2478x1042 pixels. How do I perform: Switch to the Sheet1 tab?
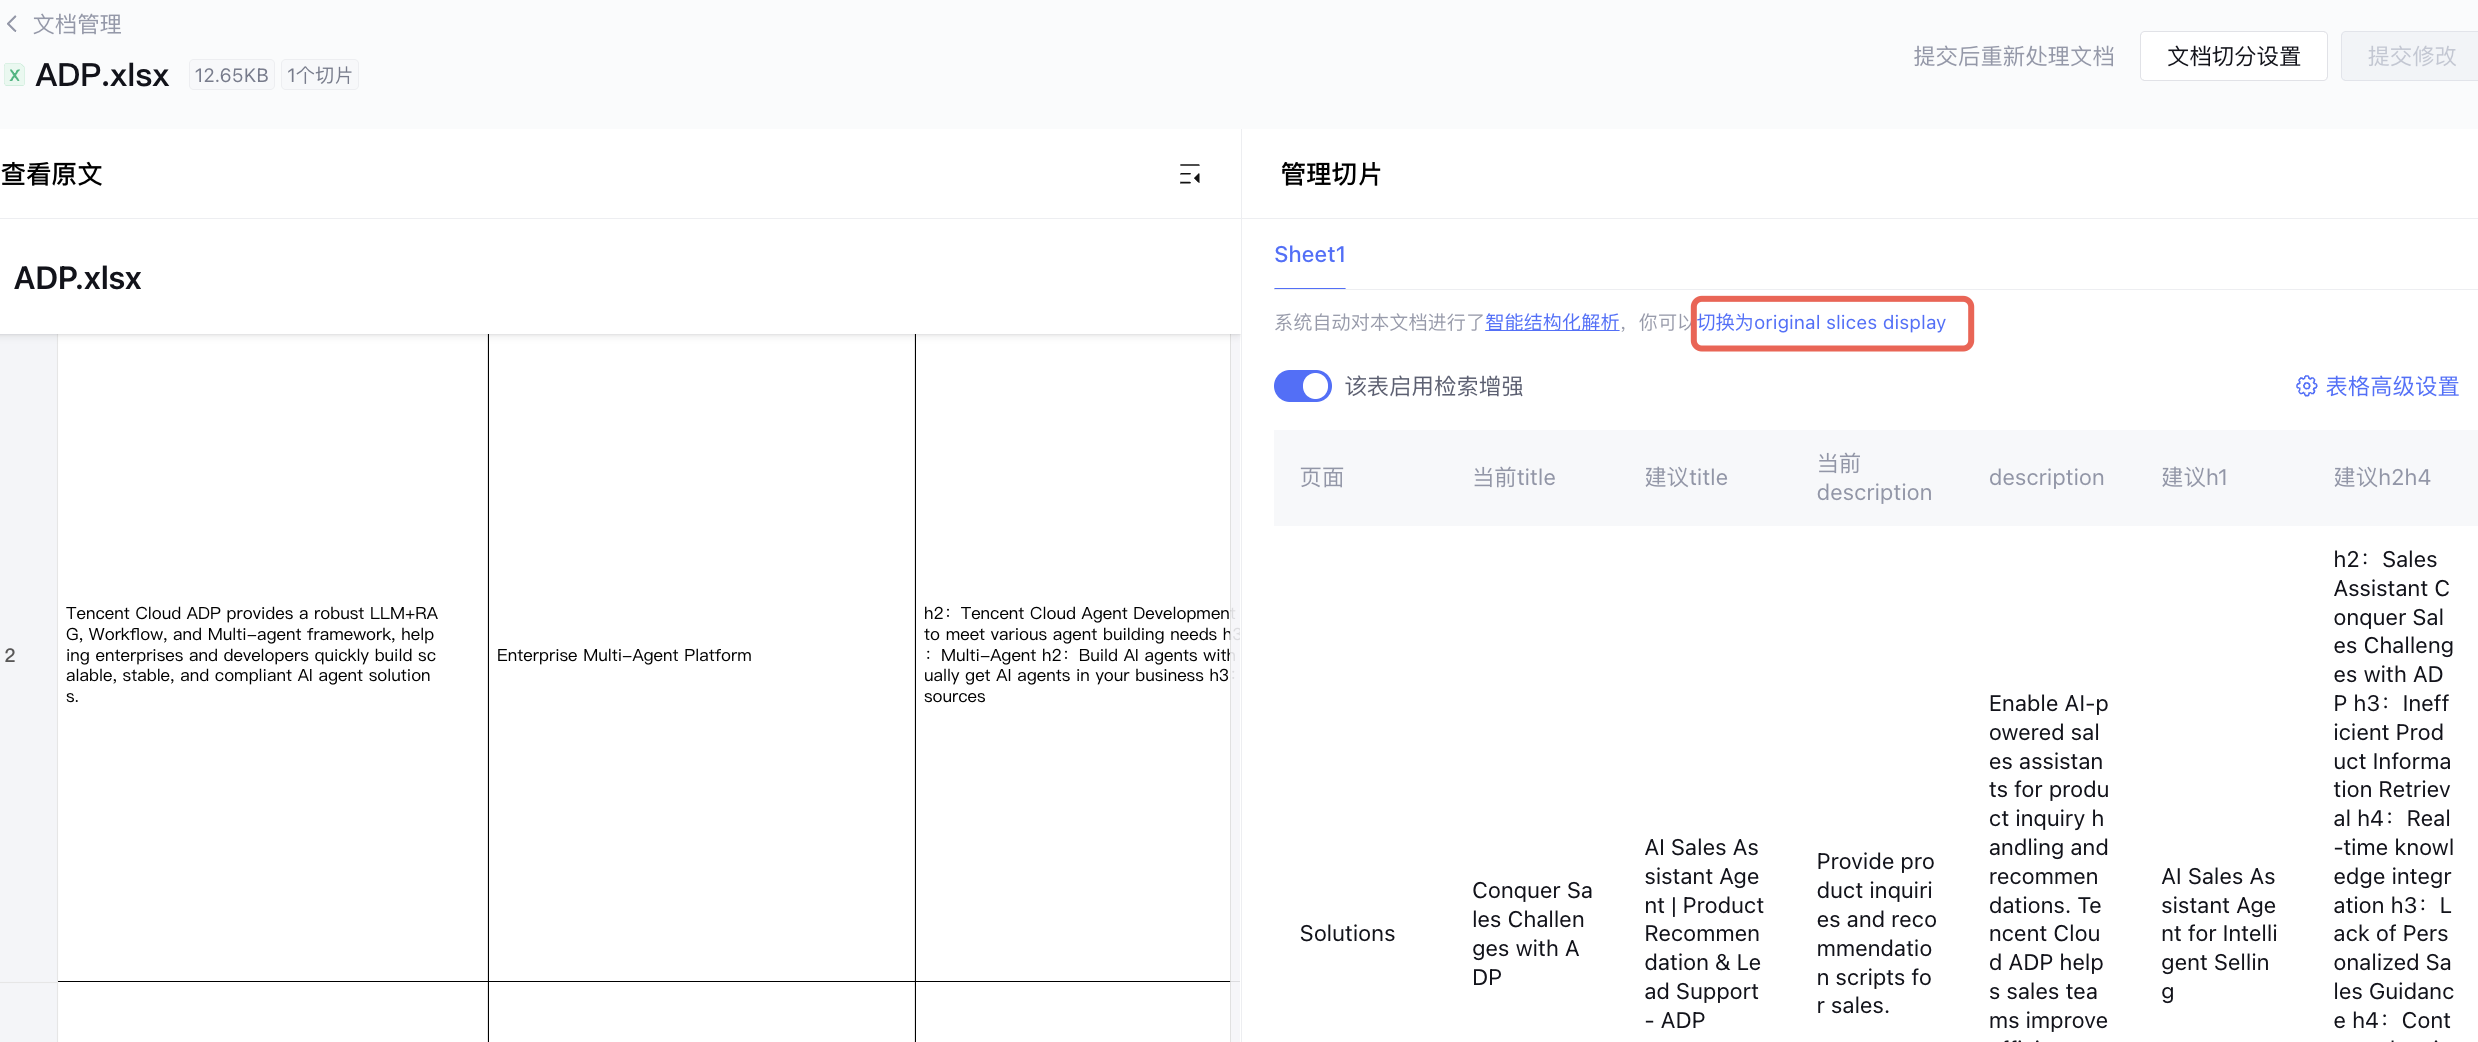click(1309, 255)
